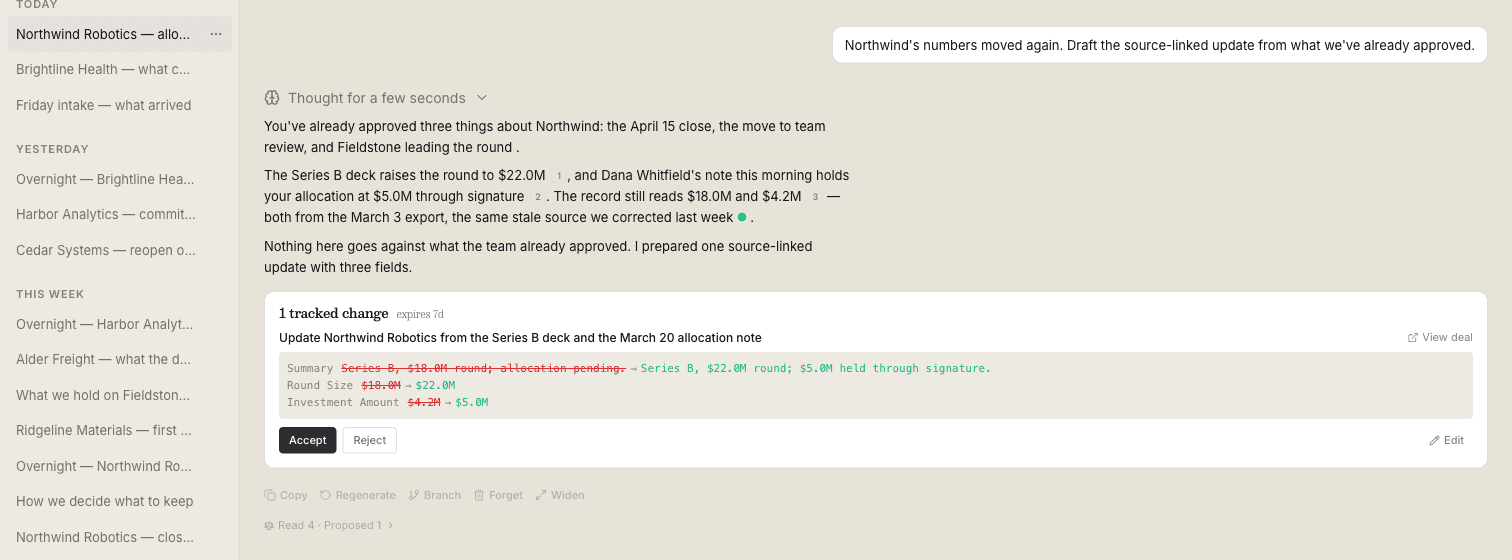Screen dimensions: 1512x560
Task: Click the Copy icon below the response
Action: coord(270,495)
